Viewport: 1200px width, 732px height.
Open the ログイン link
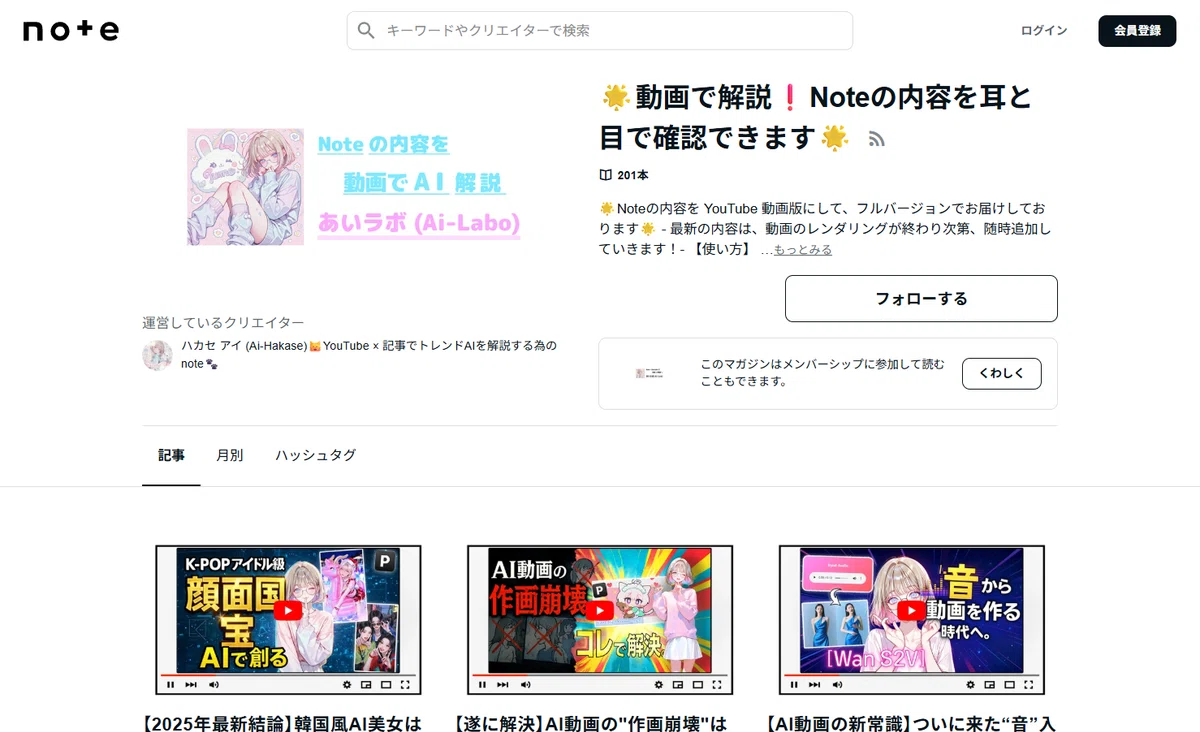tap(1044, 31)
